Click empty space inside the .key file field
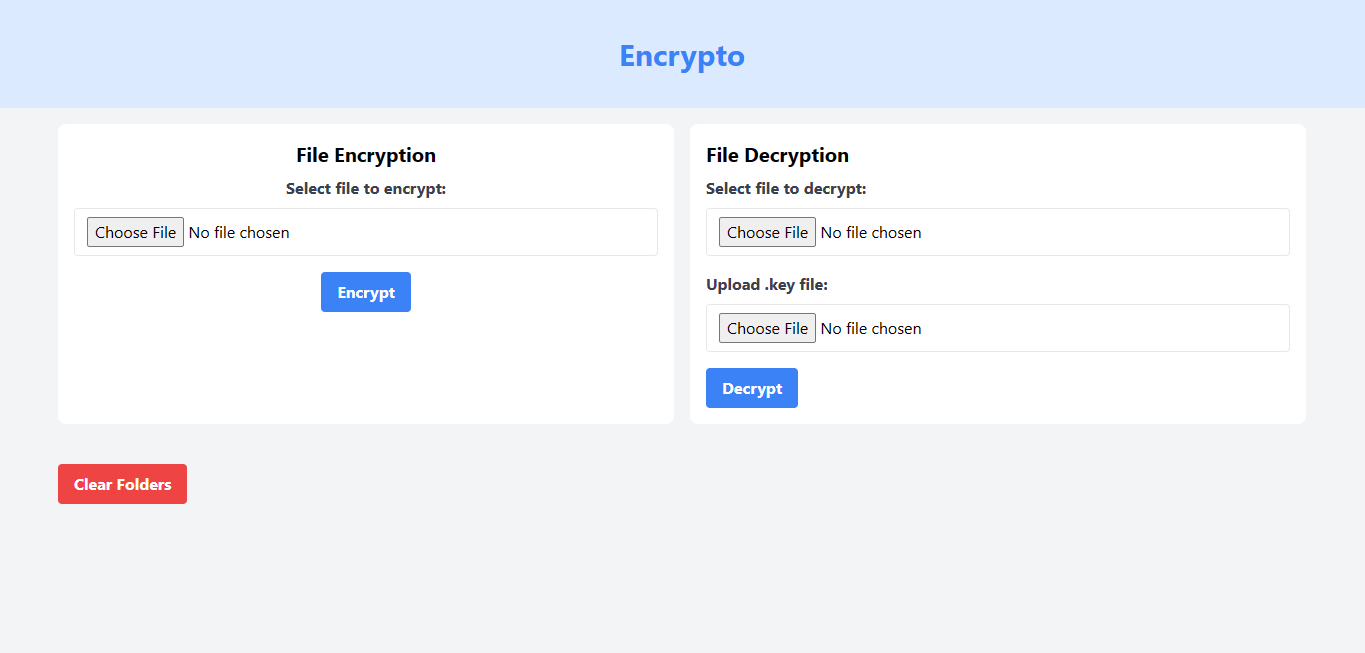This screenshot has width=1365, height=653. point(1100,328)
